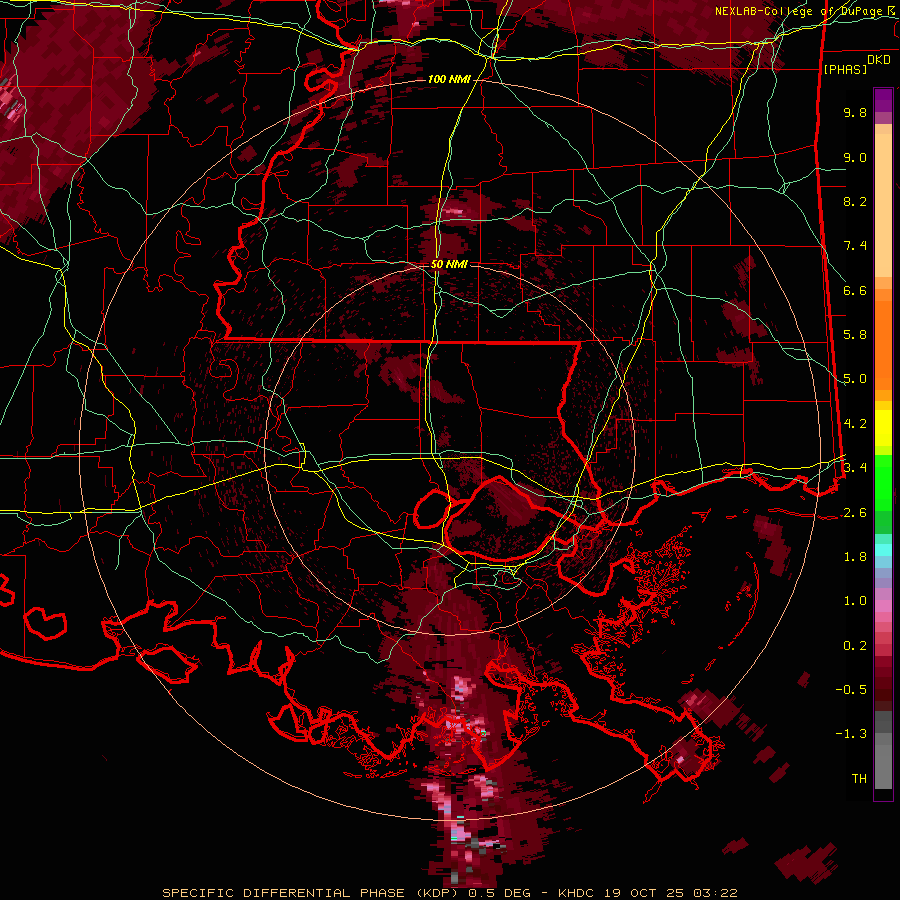Click the 7.4 value on the color scale
The height and width of the screenshot is (900, 900).
point(855,246)
